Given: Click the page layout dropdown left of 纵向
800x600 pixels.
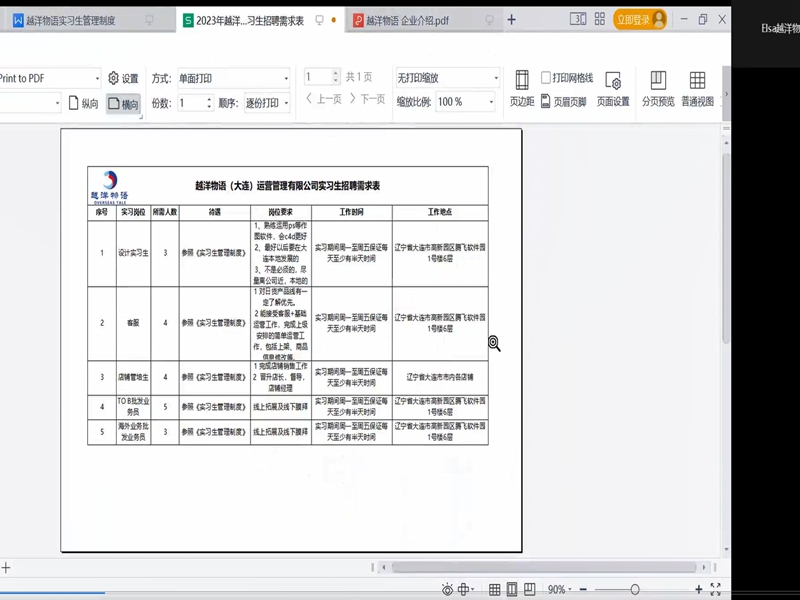Looking at the screenshot, I should 31,103.
